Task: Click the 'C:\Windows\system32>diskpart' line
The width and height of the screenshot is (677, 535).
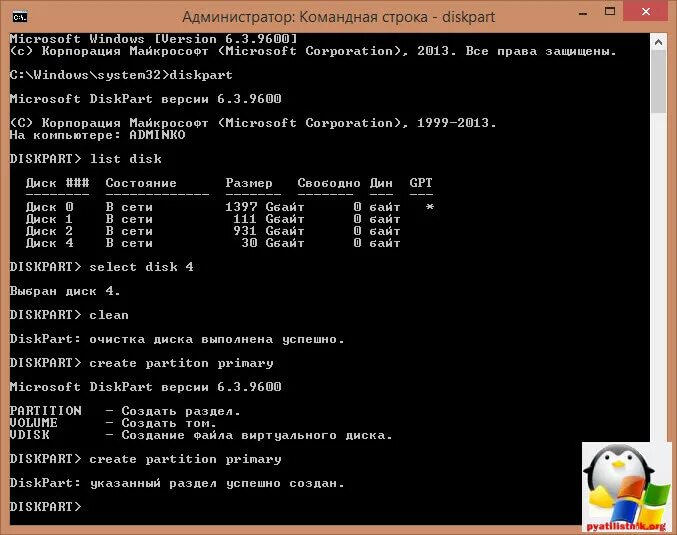Action: 121,75
